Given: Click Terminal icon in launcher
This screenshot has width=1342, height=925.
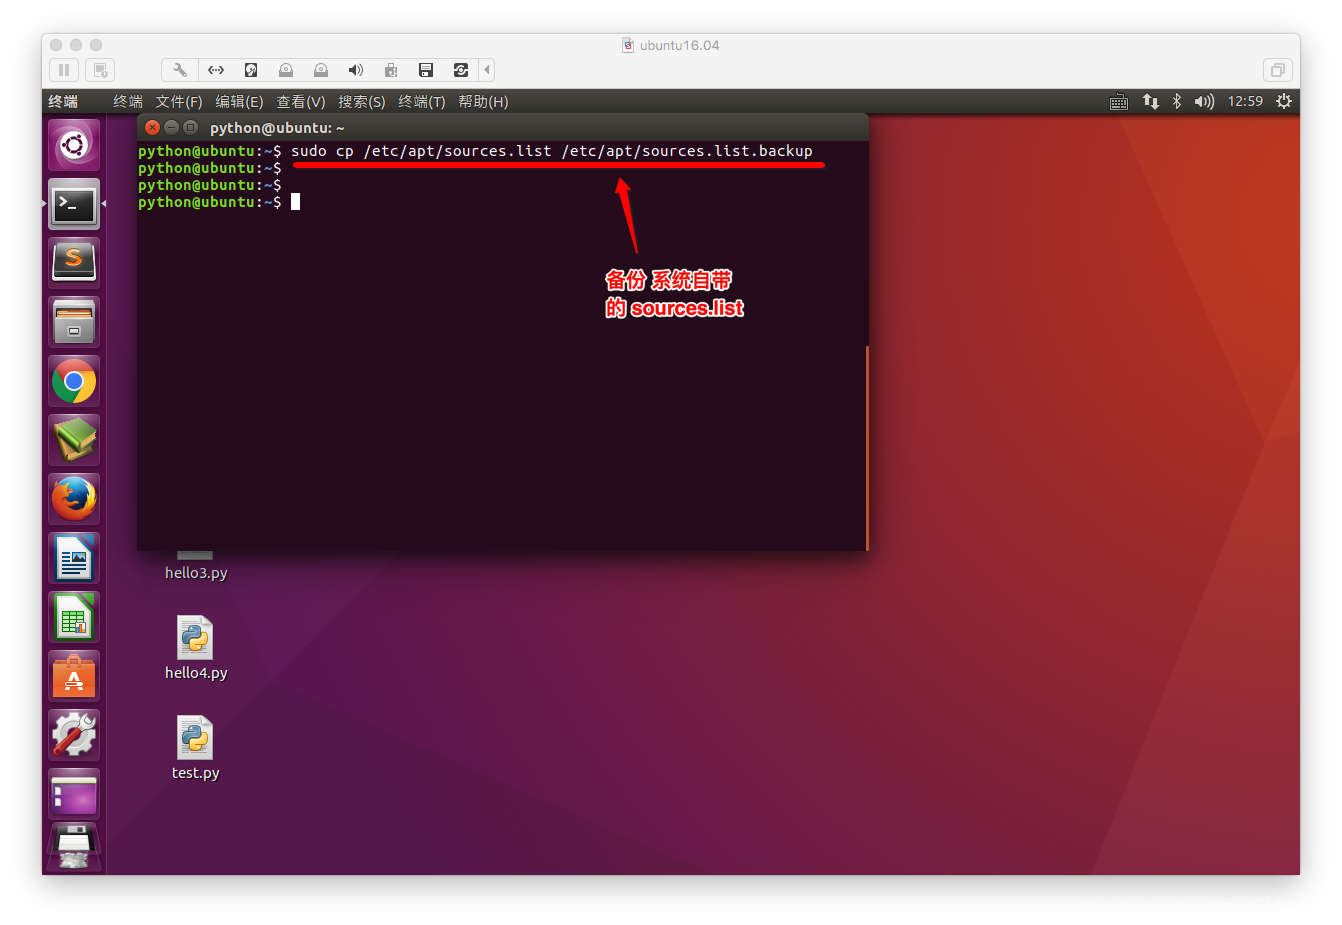Looking at the screenshot, I should [74, 205].
